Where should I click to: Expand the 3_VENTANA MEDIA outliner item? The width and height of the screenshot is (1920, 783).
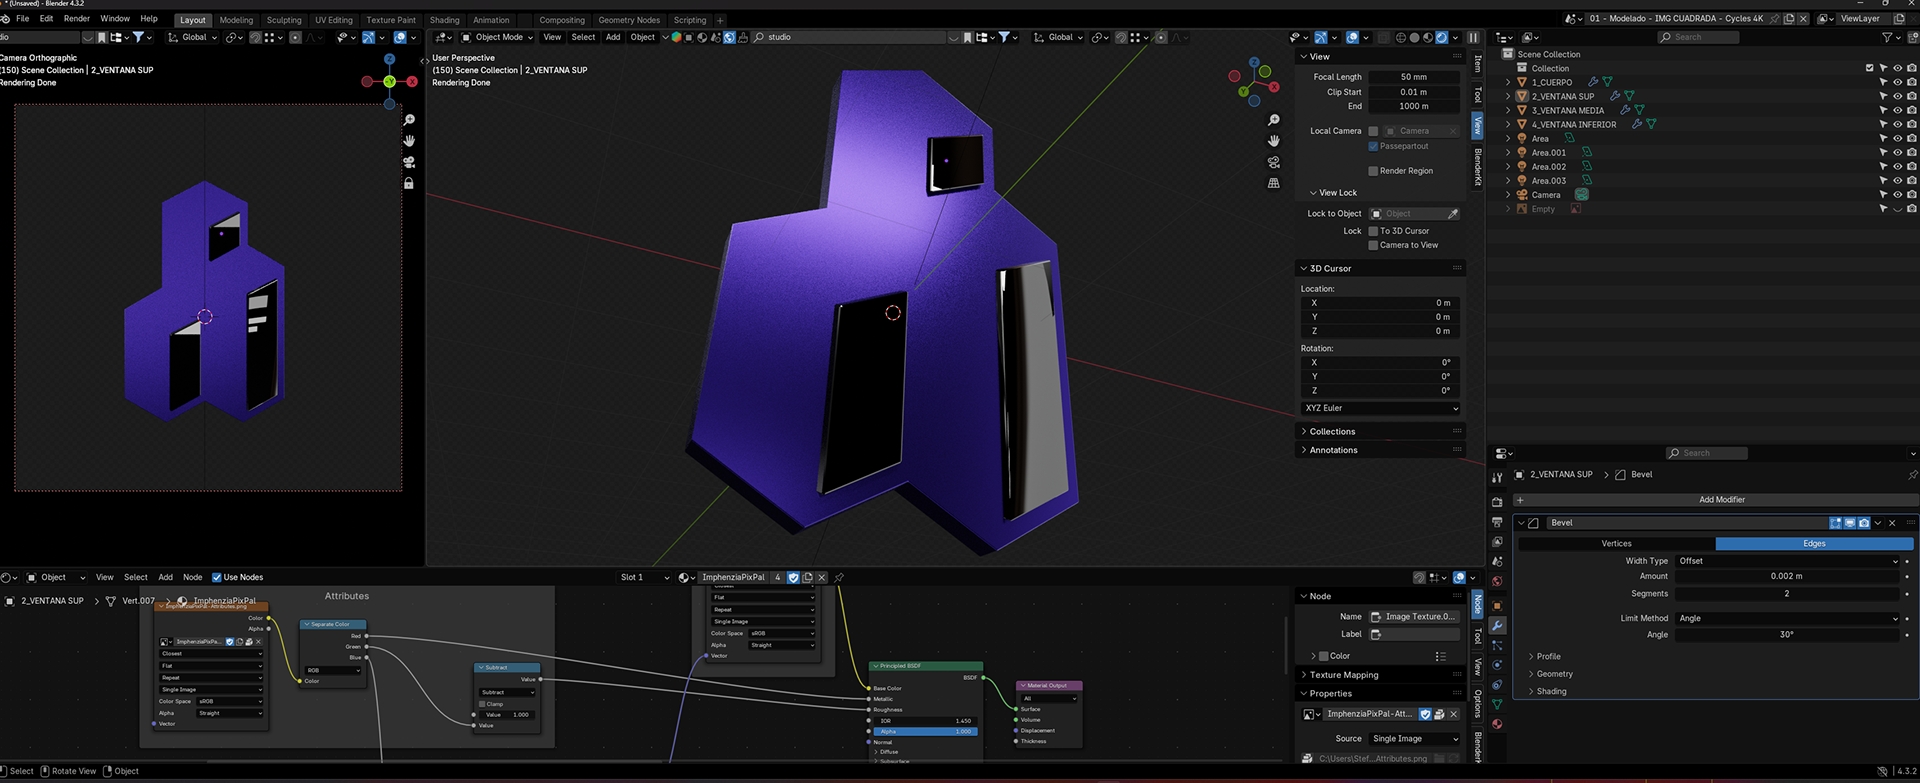[x=1508, y=111]
